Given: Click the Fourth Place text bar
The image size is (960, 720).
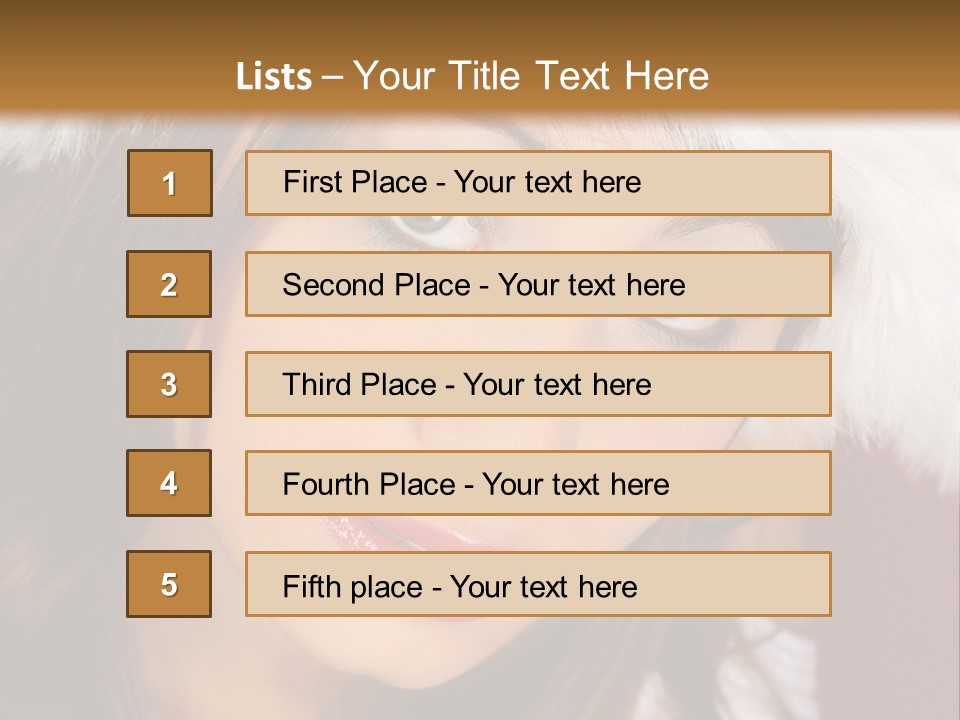Looking at the screenshot, I should click(x=538, y=483).
